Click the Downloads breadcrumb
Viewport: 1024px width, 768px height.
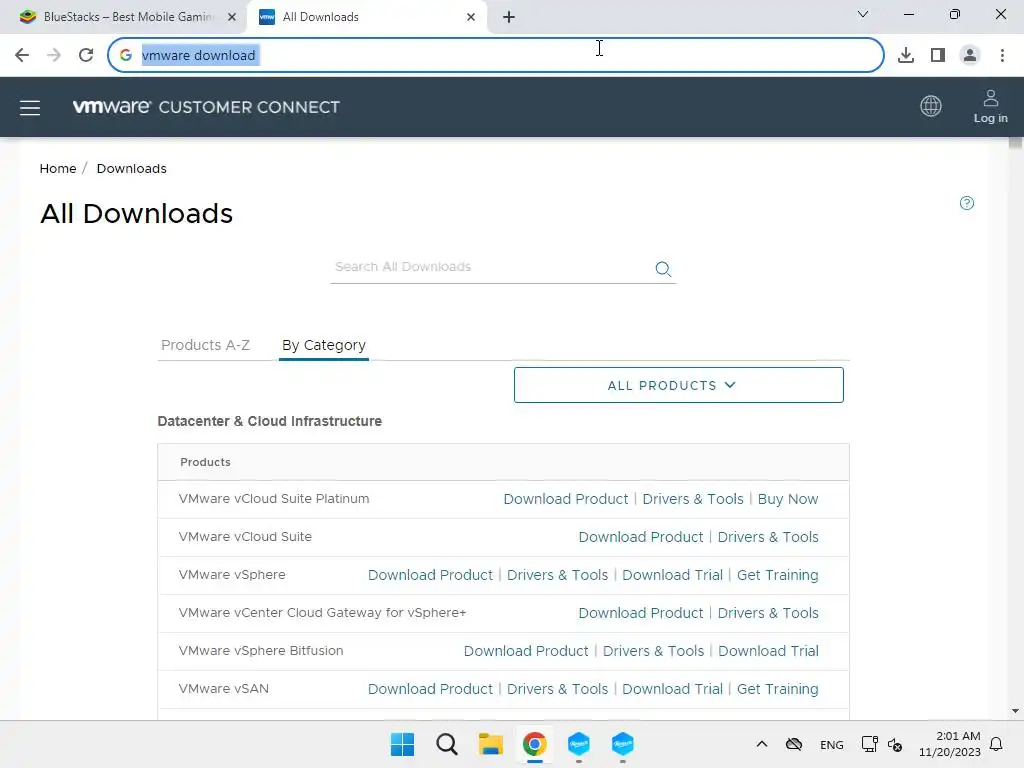[131, 168]
